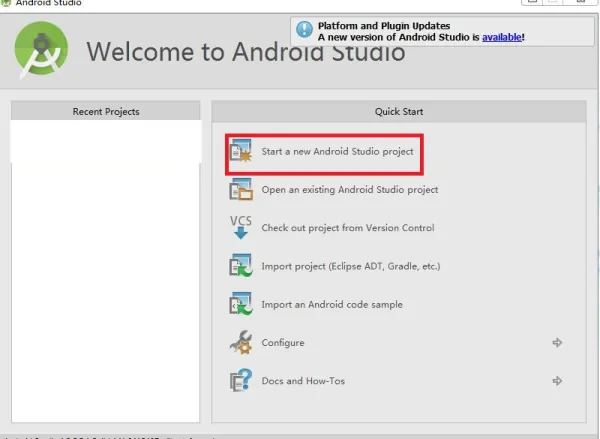The image size is (600, 439).
Task: Choose Import project (Eclipse ADT, Gradle, etc.)
Action: [x=351, y=266]
